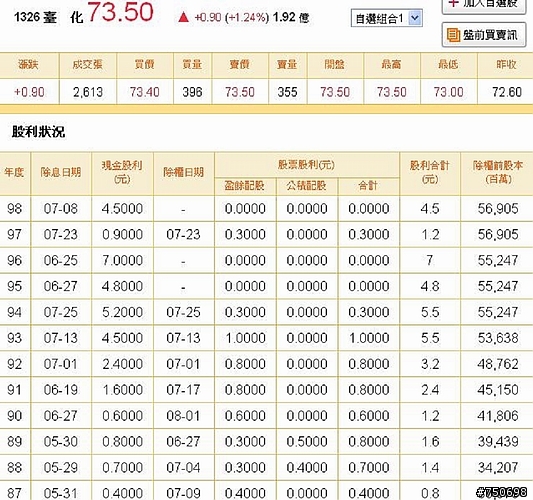Click the 最低 column header
Viewport: 533px width, 500px height.
pyautogui.click(x=448, y=64)
